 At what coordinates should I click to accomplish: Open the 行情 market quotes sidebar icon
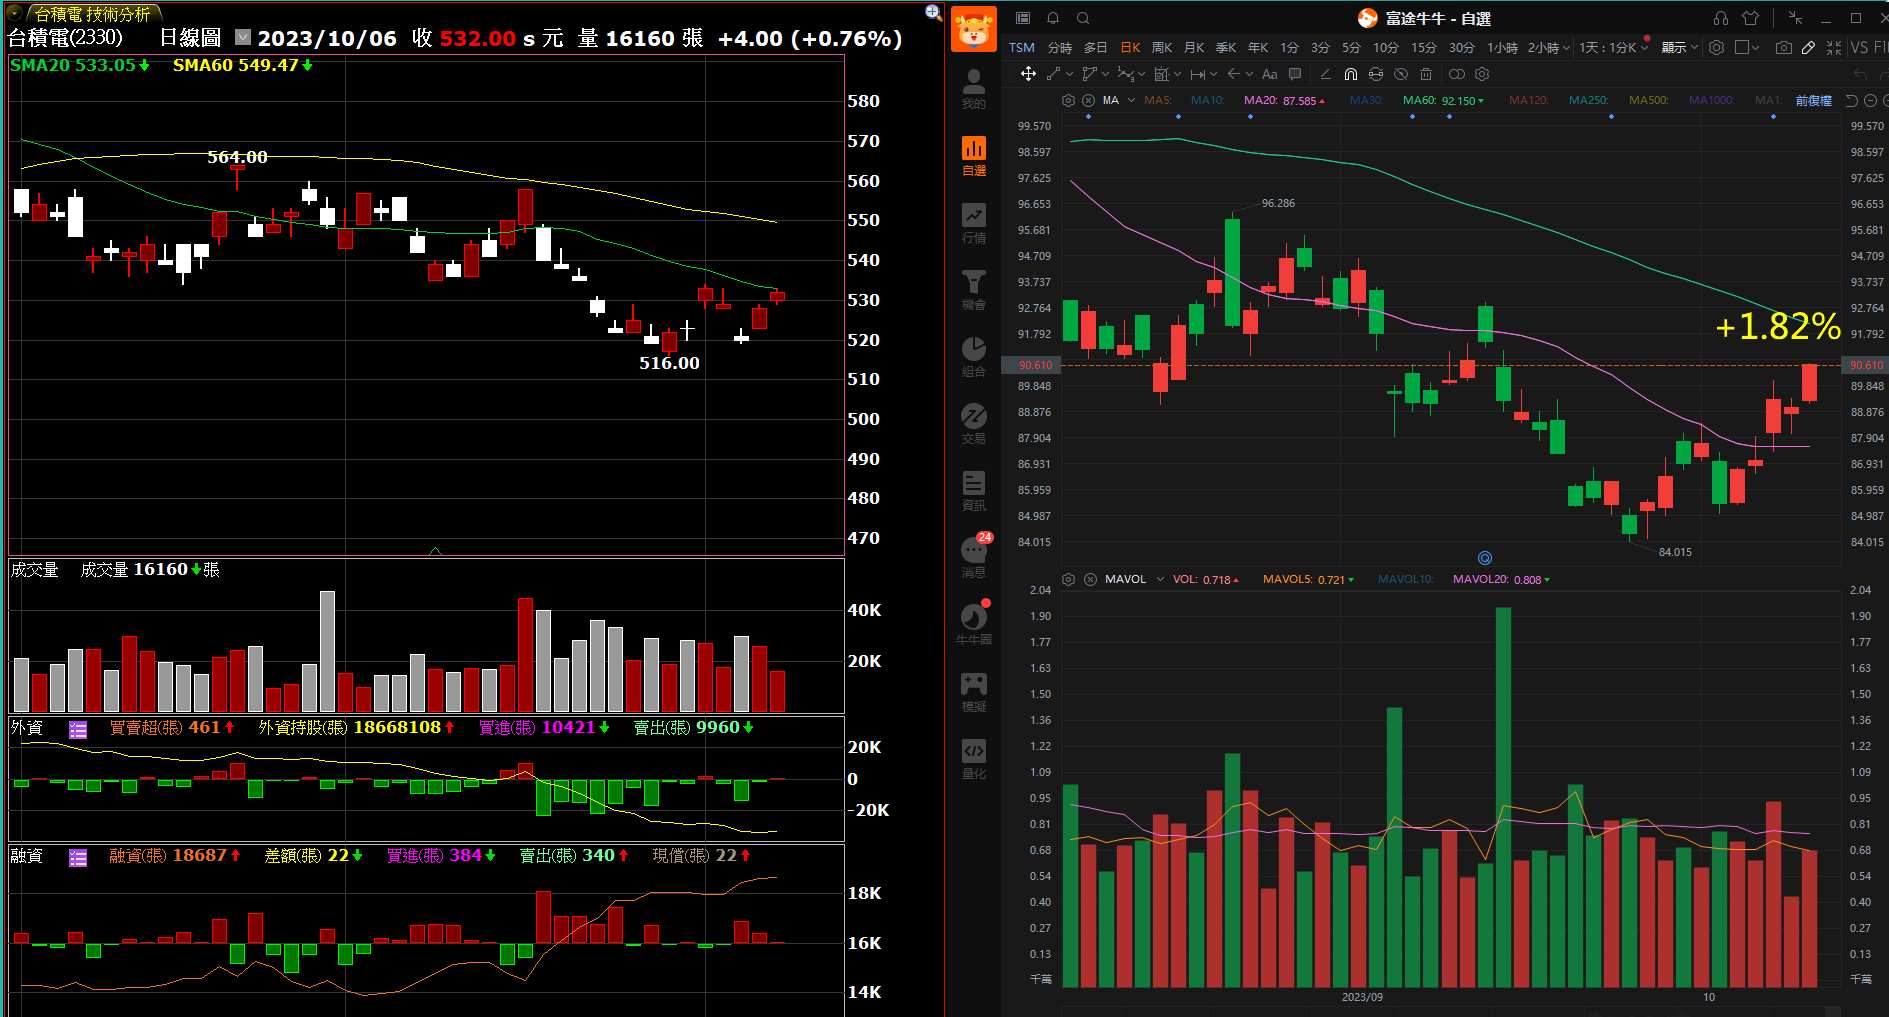tap(973, 223)
